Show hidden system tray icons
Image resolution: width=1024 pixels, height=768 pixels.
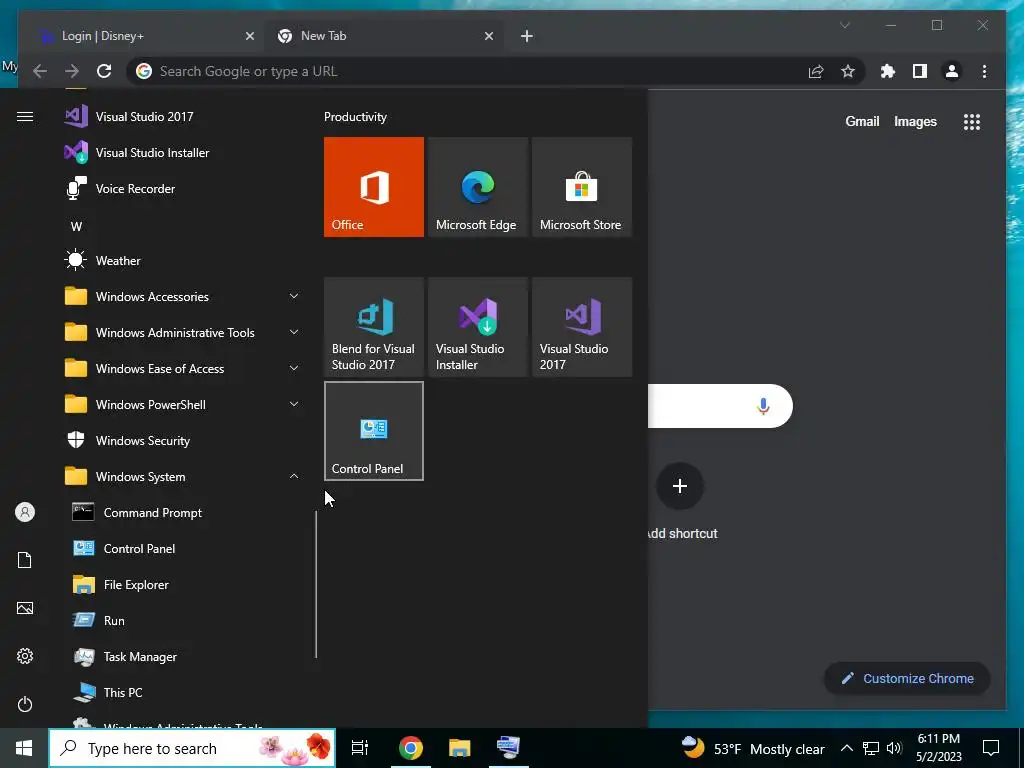click(x=846, y=748)
